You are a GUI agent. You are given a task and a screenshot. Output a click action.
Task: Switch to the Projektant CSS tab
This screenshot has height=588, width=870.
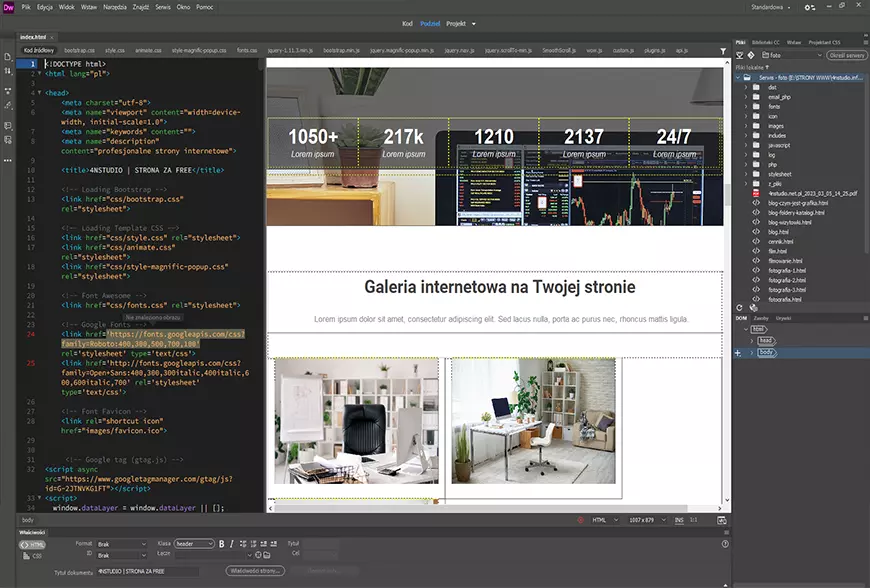pos(825,42)
